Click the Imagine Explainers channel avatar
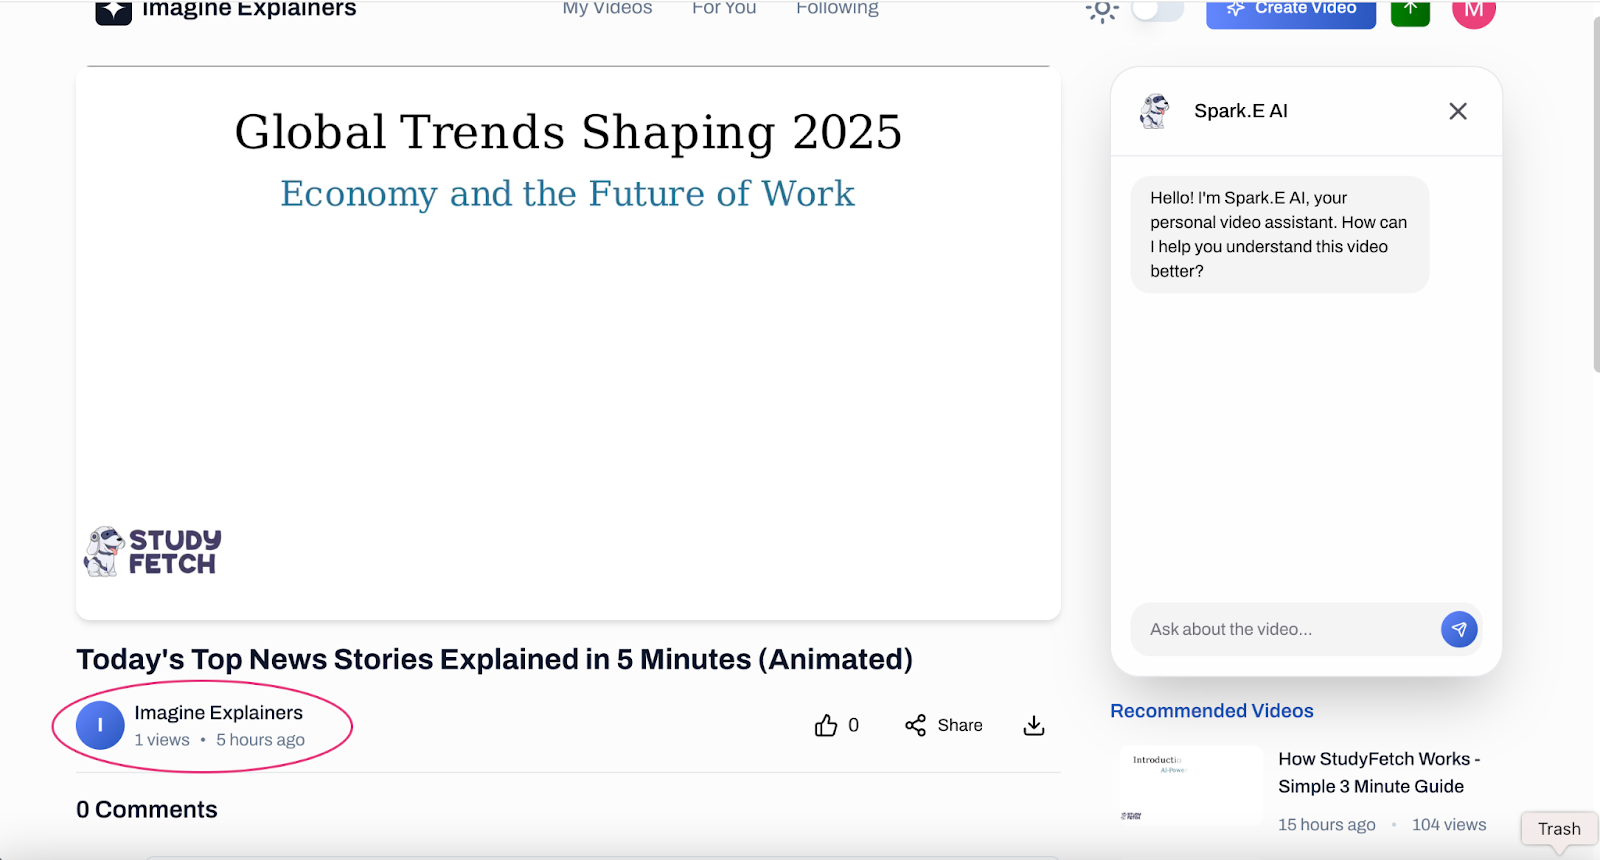The image size is (1600, 860). click(x=100, y=725)
